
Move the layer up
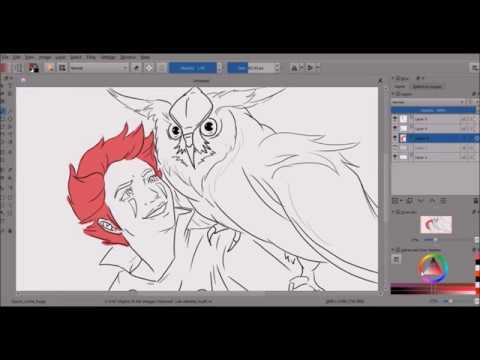(432, 201)
